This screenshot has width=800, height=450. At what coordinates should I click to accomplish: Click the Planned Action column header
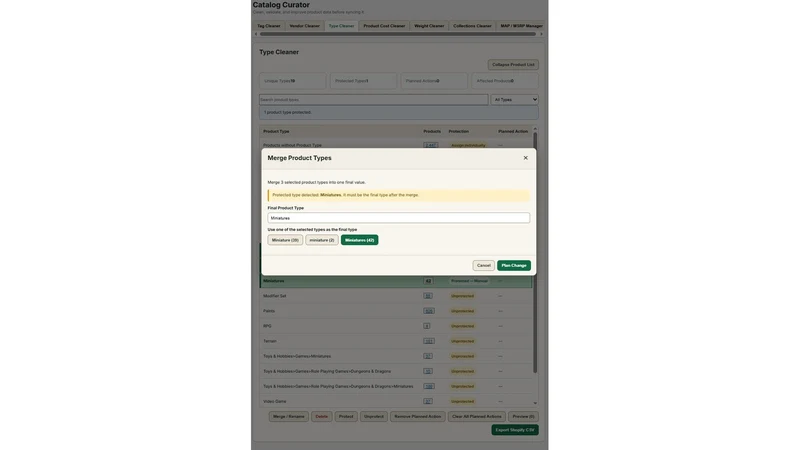(x=513, y=131)
